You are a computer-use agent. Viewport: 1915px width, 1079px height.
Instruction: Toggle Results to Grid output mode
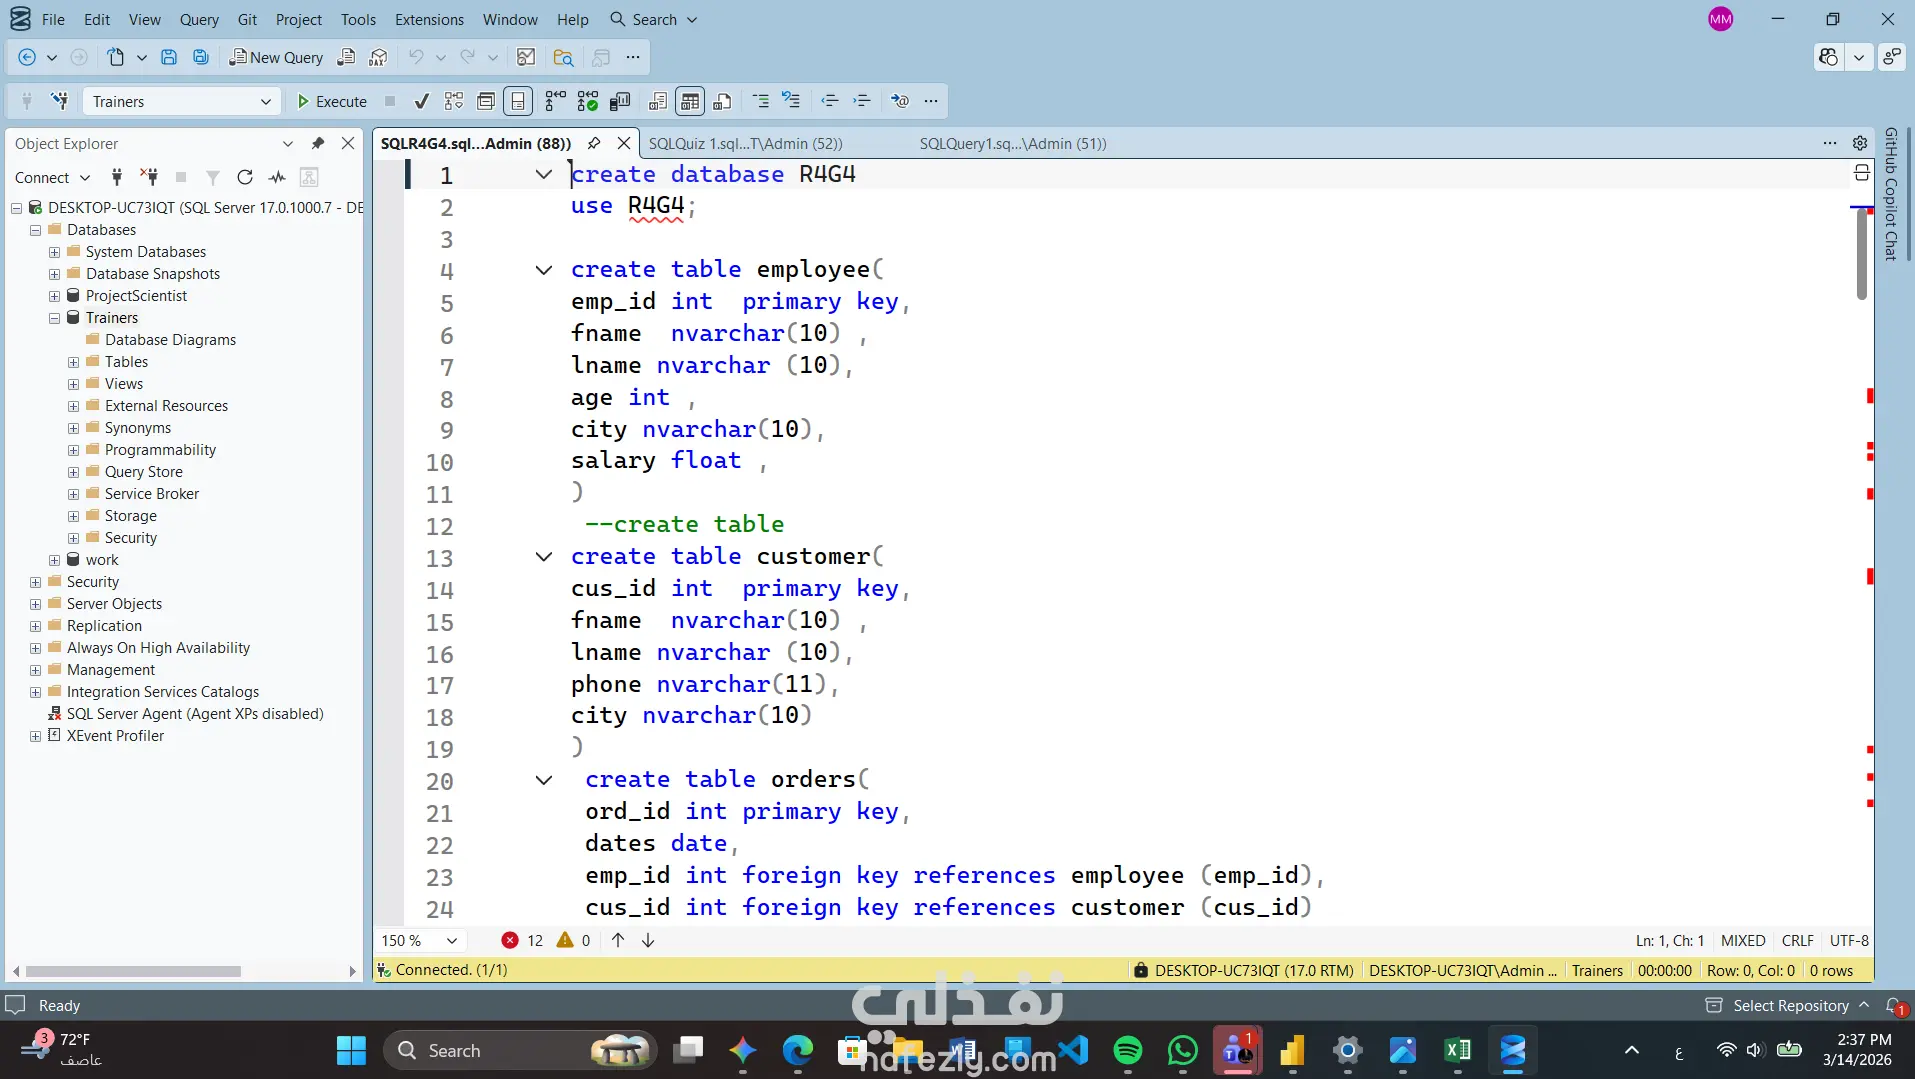(690, 101)
